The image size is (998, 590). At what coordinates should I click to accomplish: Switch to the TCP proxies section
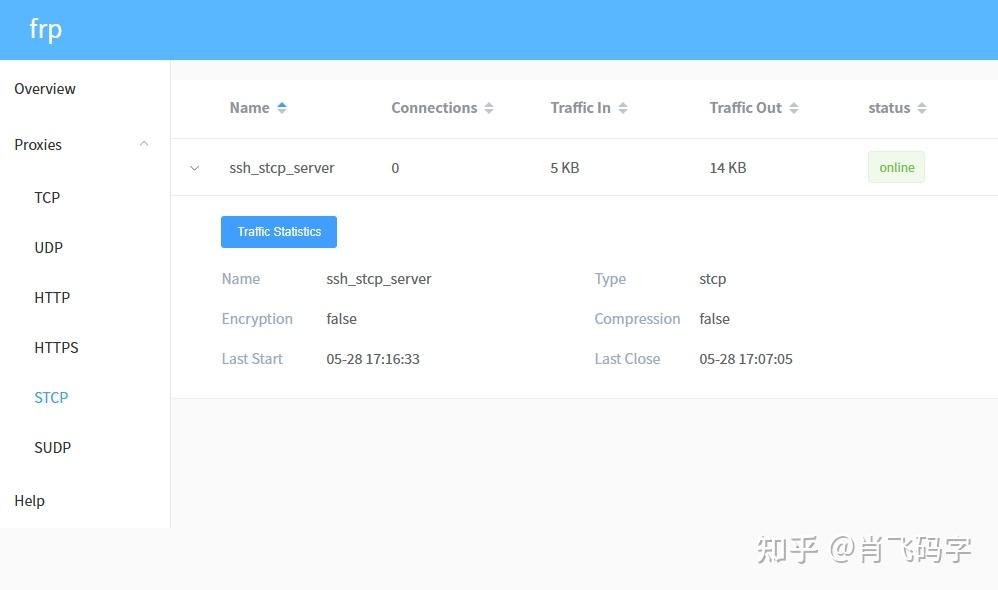[47, 197]
